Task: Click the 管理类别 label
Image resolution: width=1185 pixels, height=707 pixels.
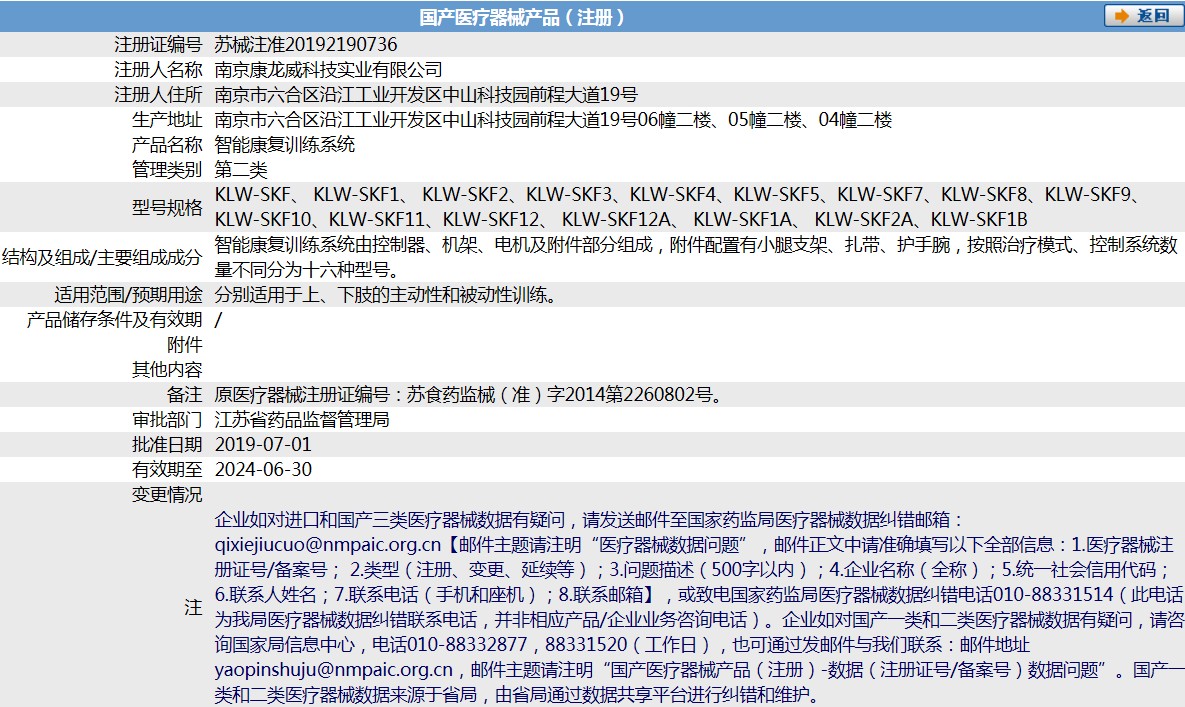Action: click(x=167, y=169)
